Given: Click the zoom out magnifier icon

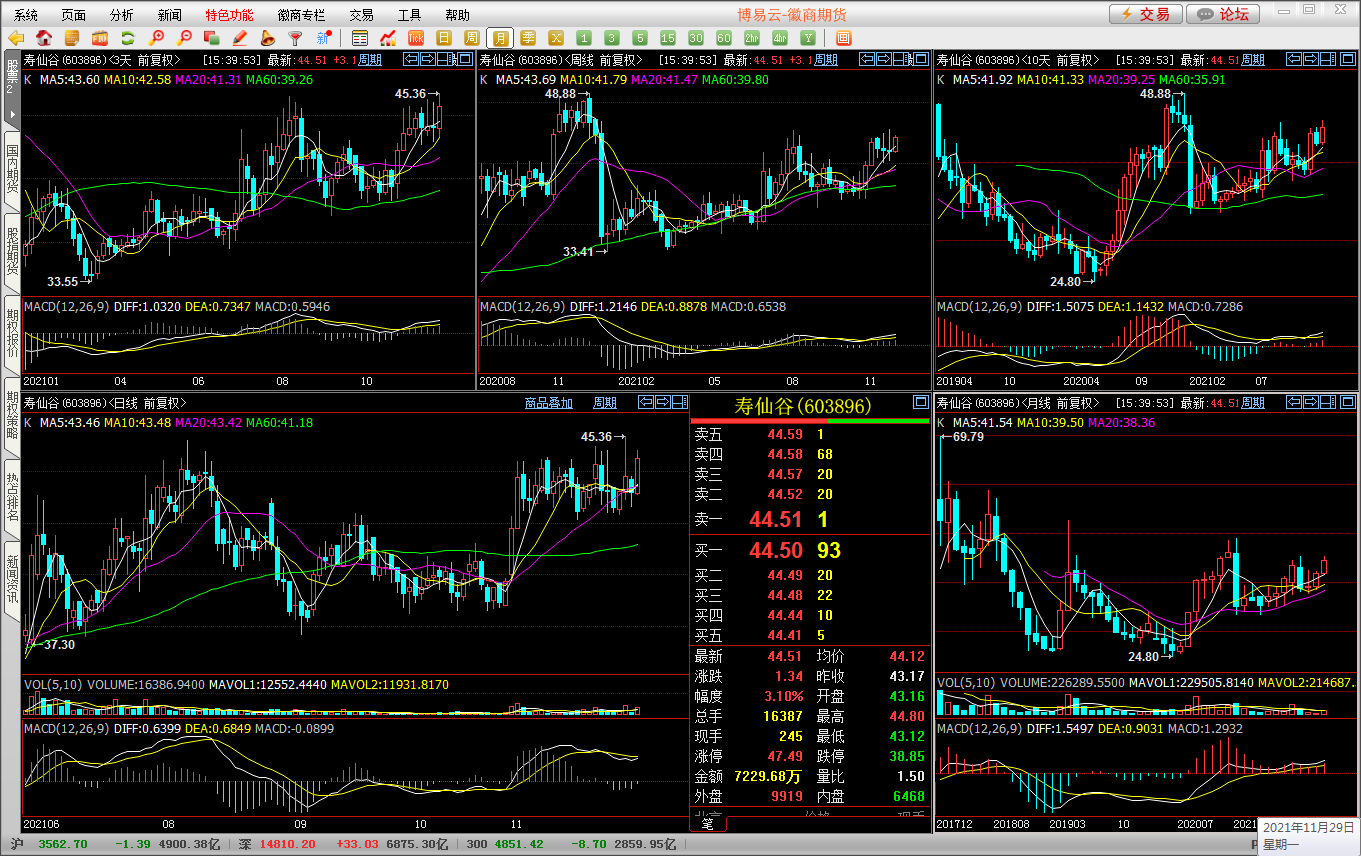Looking at the screenshot, I should pos(184,38).
